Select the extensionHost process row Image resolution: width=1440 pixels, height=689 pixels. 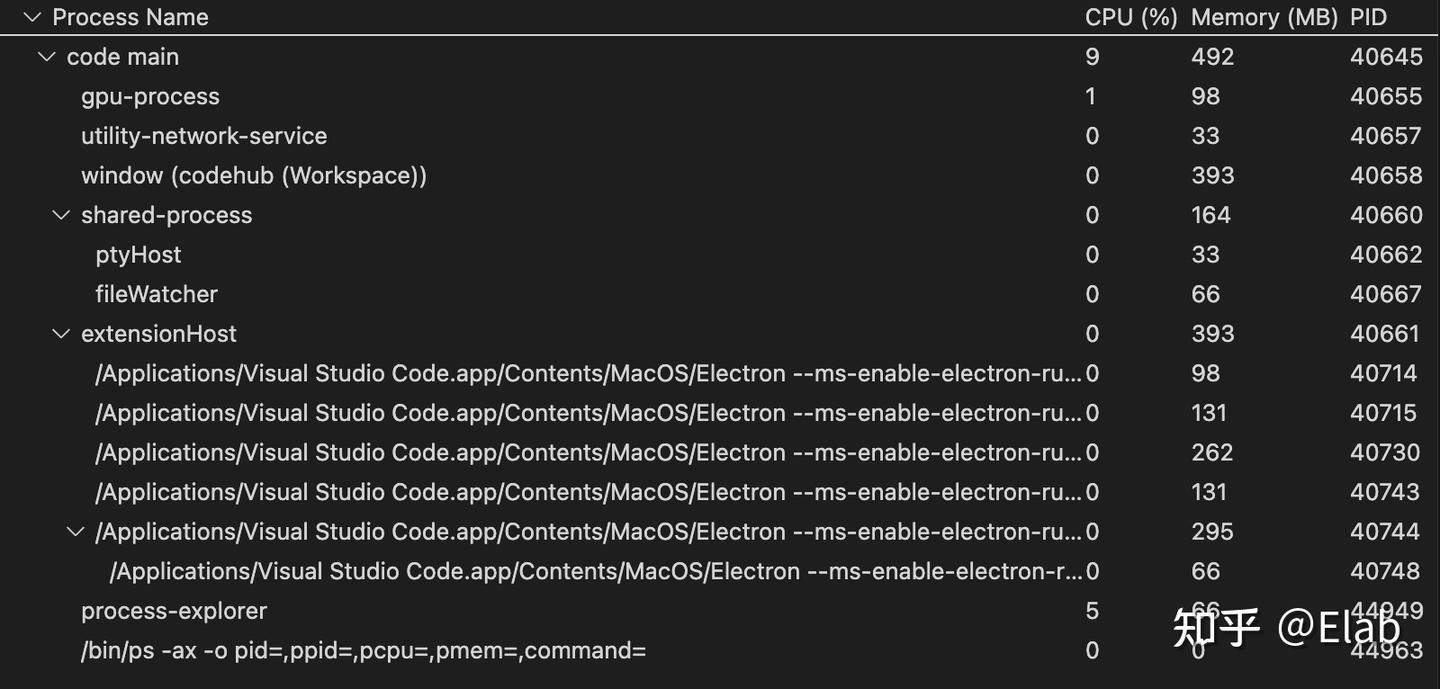(x=158, y=333)
